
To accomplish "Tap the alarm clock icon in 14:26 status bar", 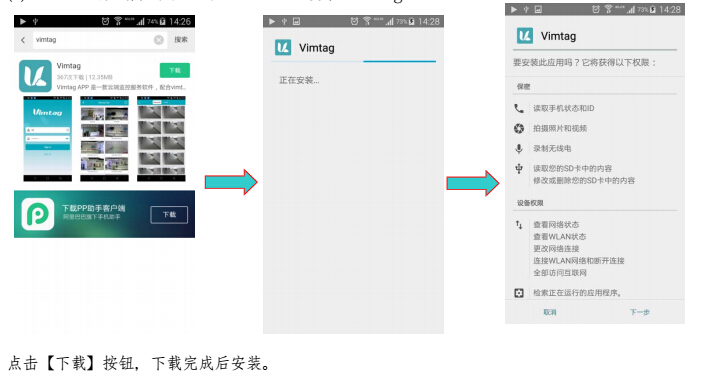I will tap(105, 21).
